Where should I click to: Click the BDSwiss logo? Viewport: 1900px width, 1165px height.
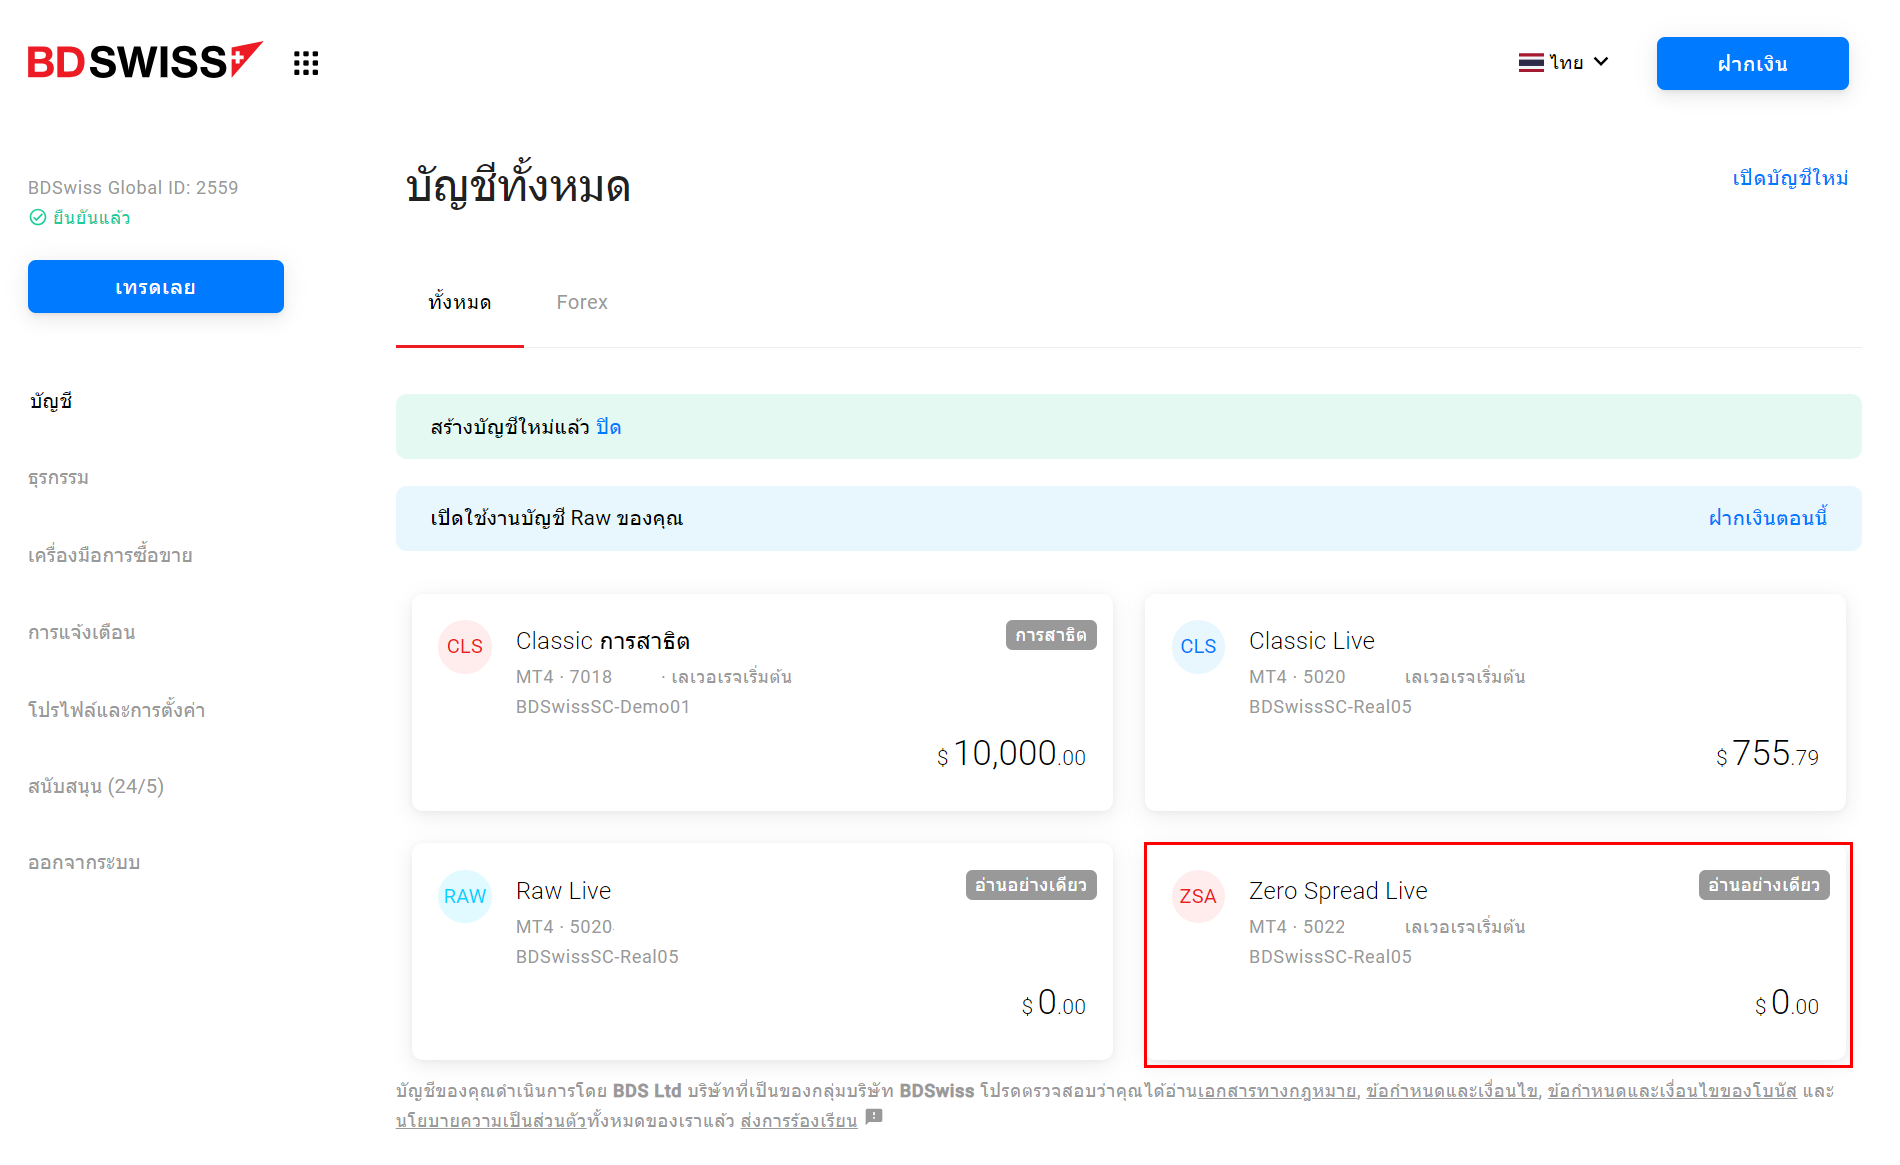coord(145,61)
